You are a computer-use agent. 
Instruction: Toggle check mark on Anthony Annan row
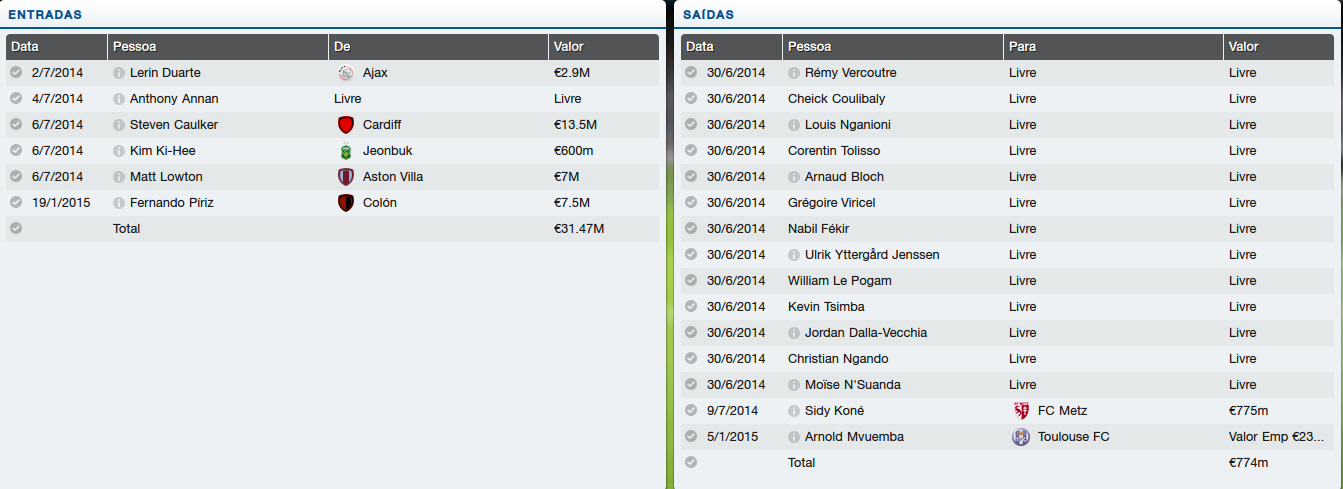coord(16,99)
